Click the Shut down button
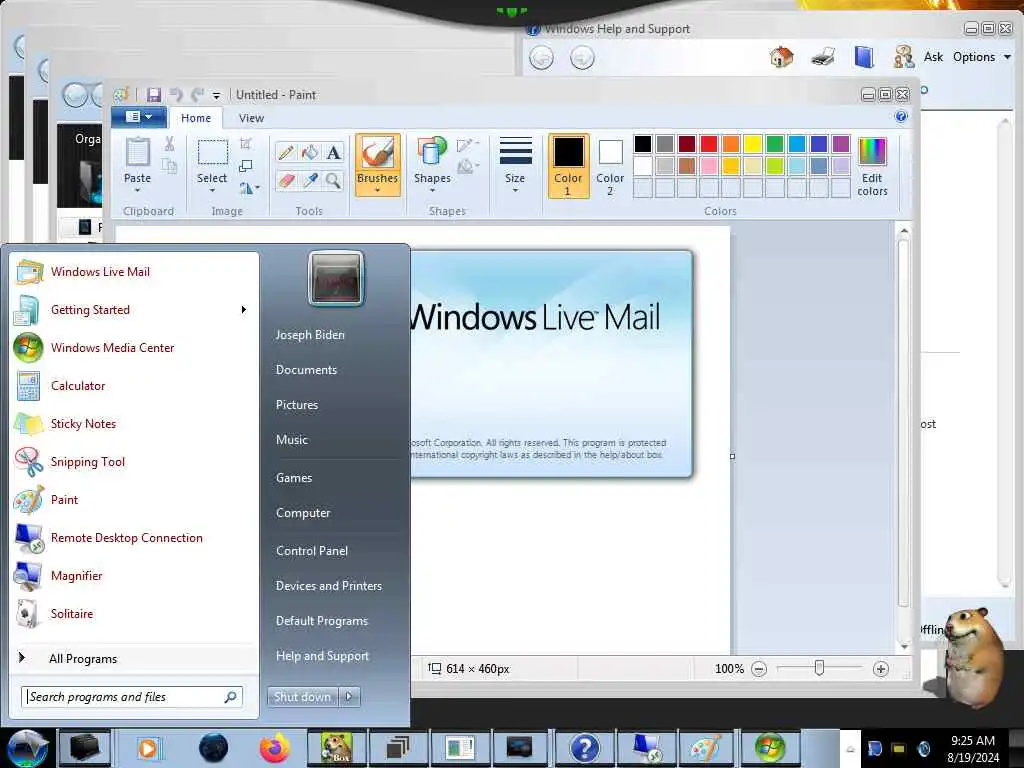The width and height of the screenshot is (1024, 768). click(x=302, y=697)
